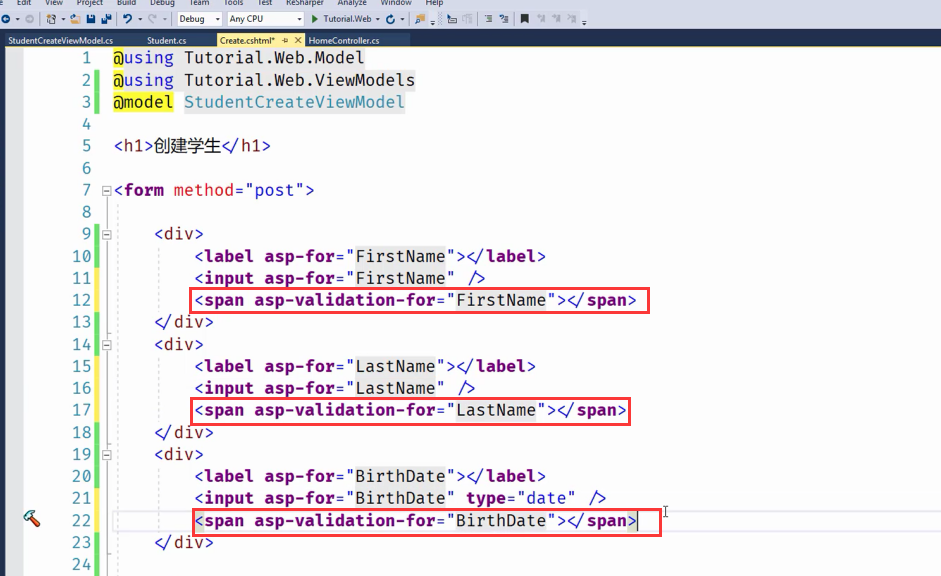Expand the New Project dropdown arrow
Image resolution: width=941 pixels, height=576 pixels.
63,19
